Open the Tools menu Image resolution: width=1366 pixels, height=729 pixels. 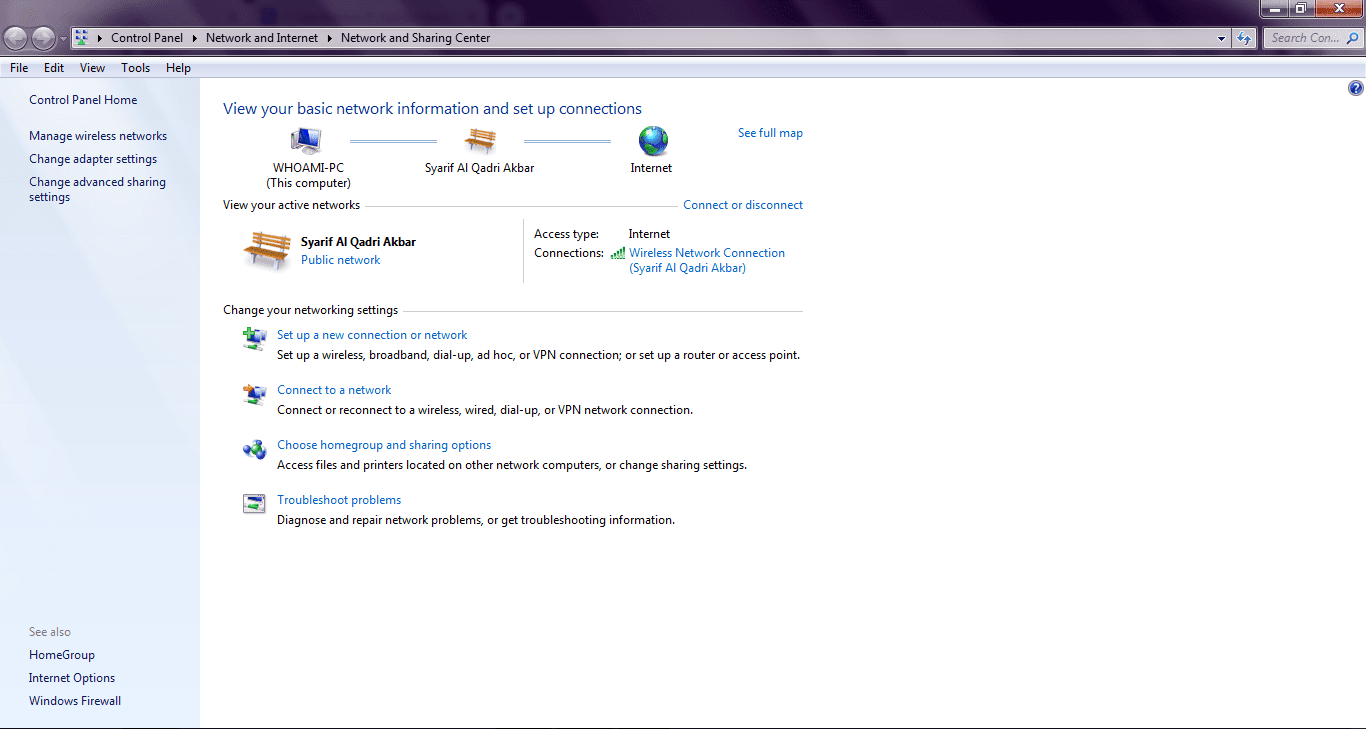point(135,68)
